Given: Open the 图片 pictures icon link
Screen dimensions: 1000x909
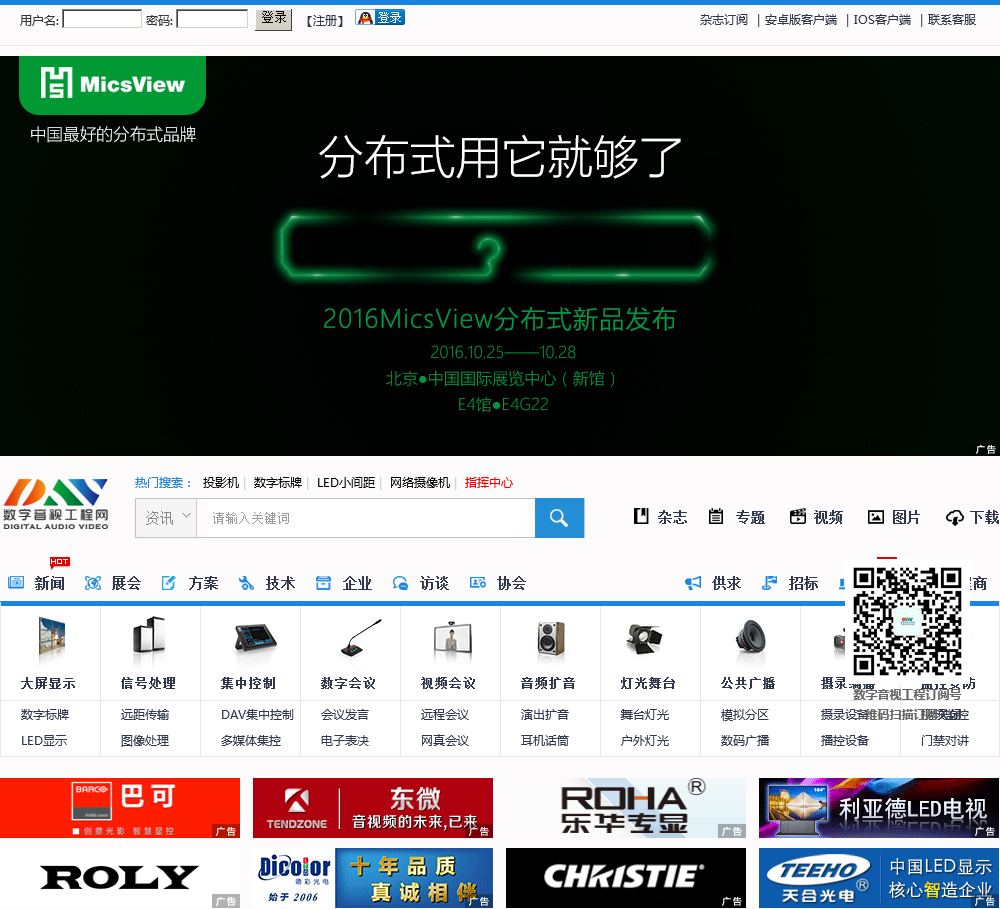Looking at the screenshot, I should click(x=893, y=517).
